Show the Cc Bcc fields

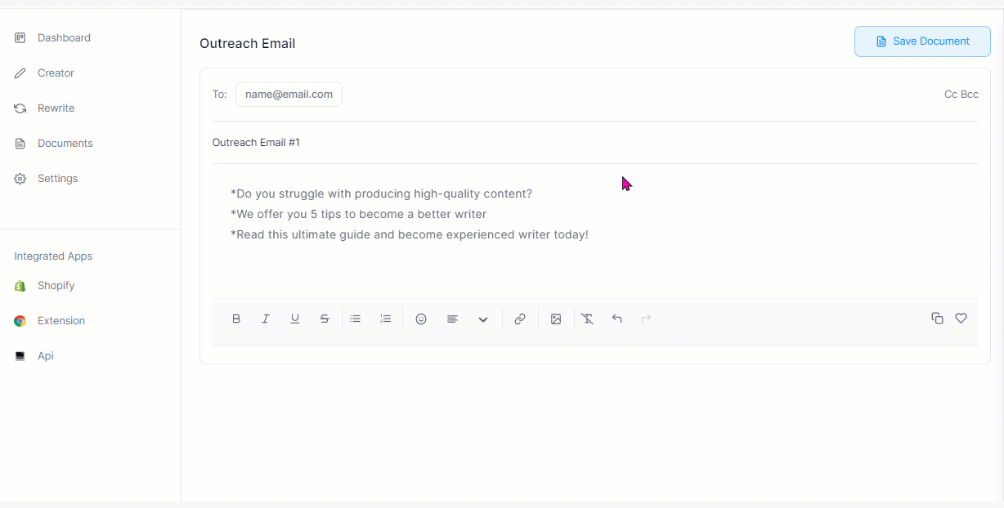[961, 94]
